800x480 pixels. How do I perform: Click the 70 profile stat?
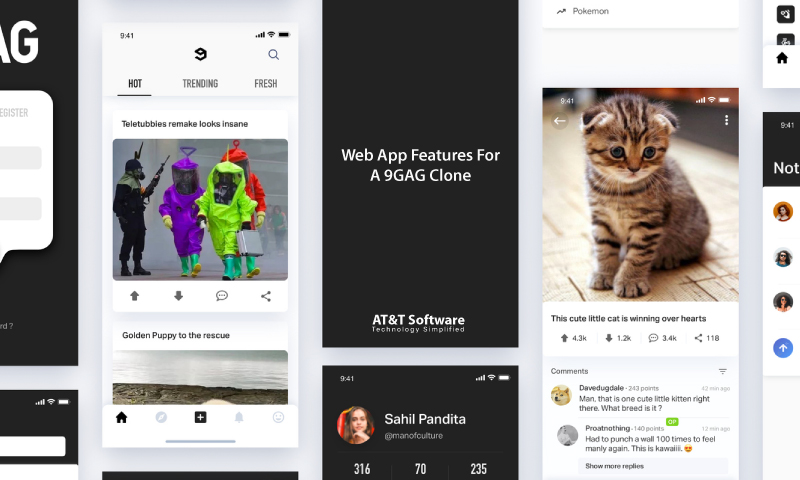(420, 469)
